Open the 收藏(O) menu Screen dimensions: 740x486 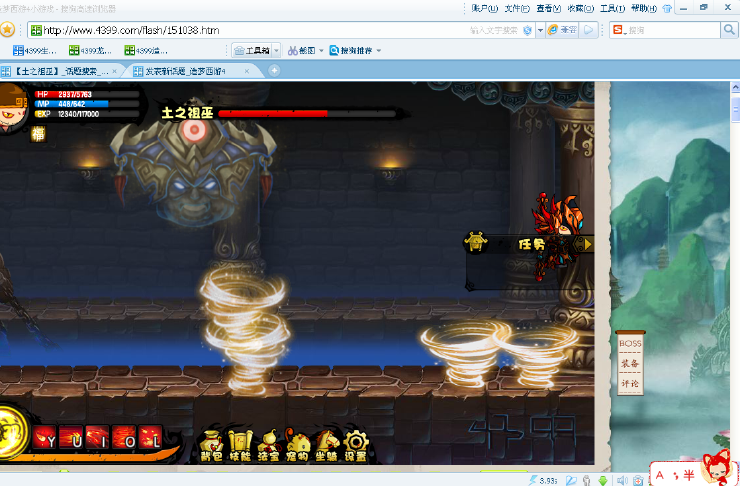(x=580, y=8)
